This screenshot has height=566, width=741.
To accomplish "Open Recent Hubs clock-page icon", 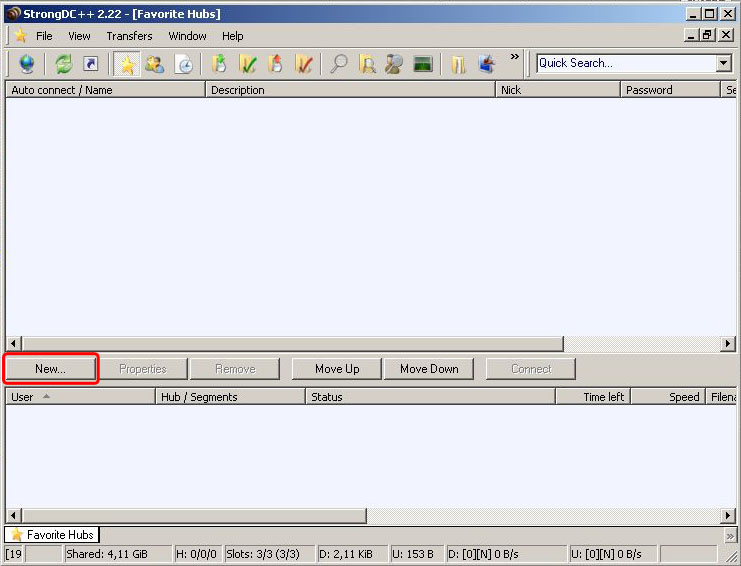I will [x=184, y=64].
